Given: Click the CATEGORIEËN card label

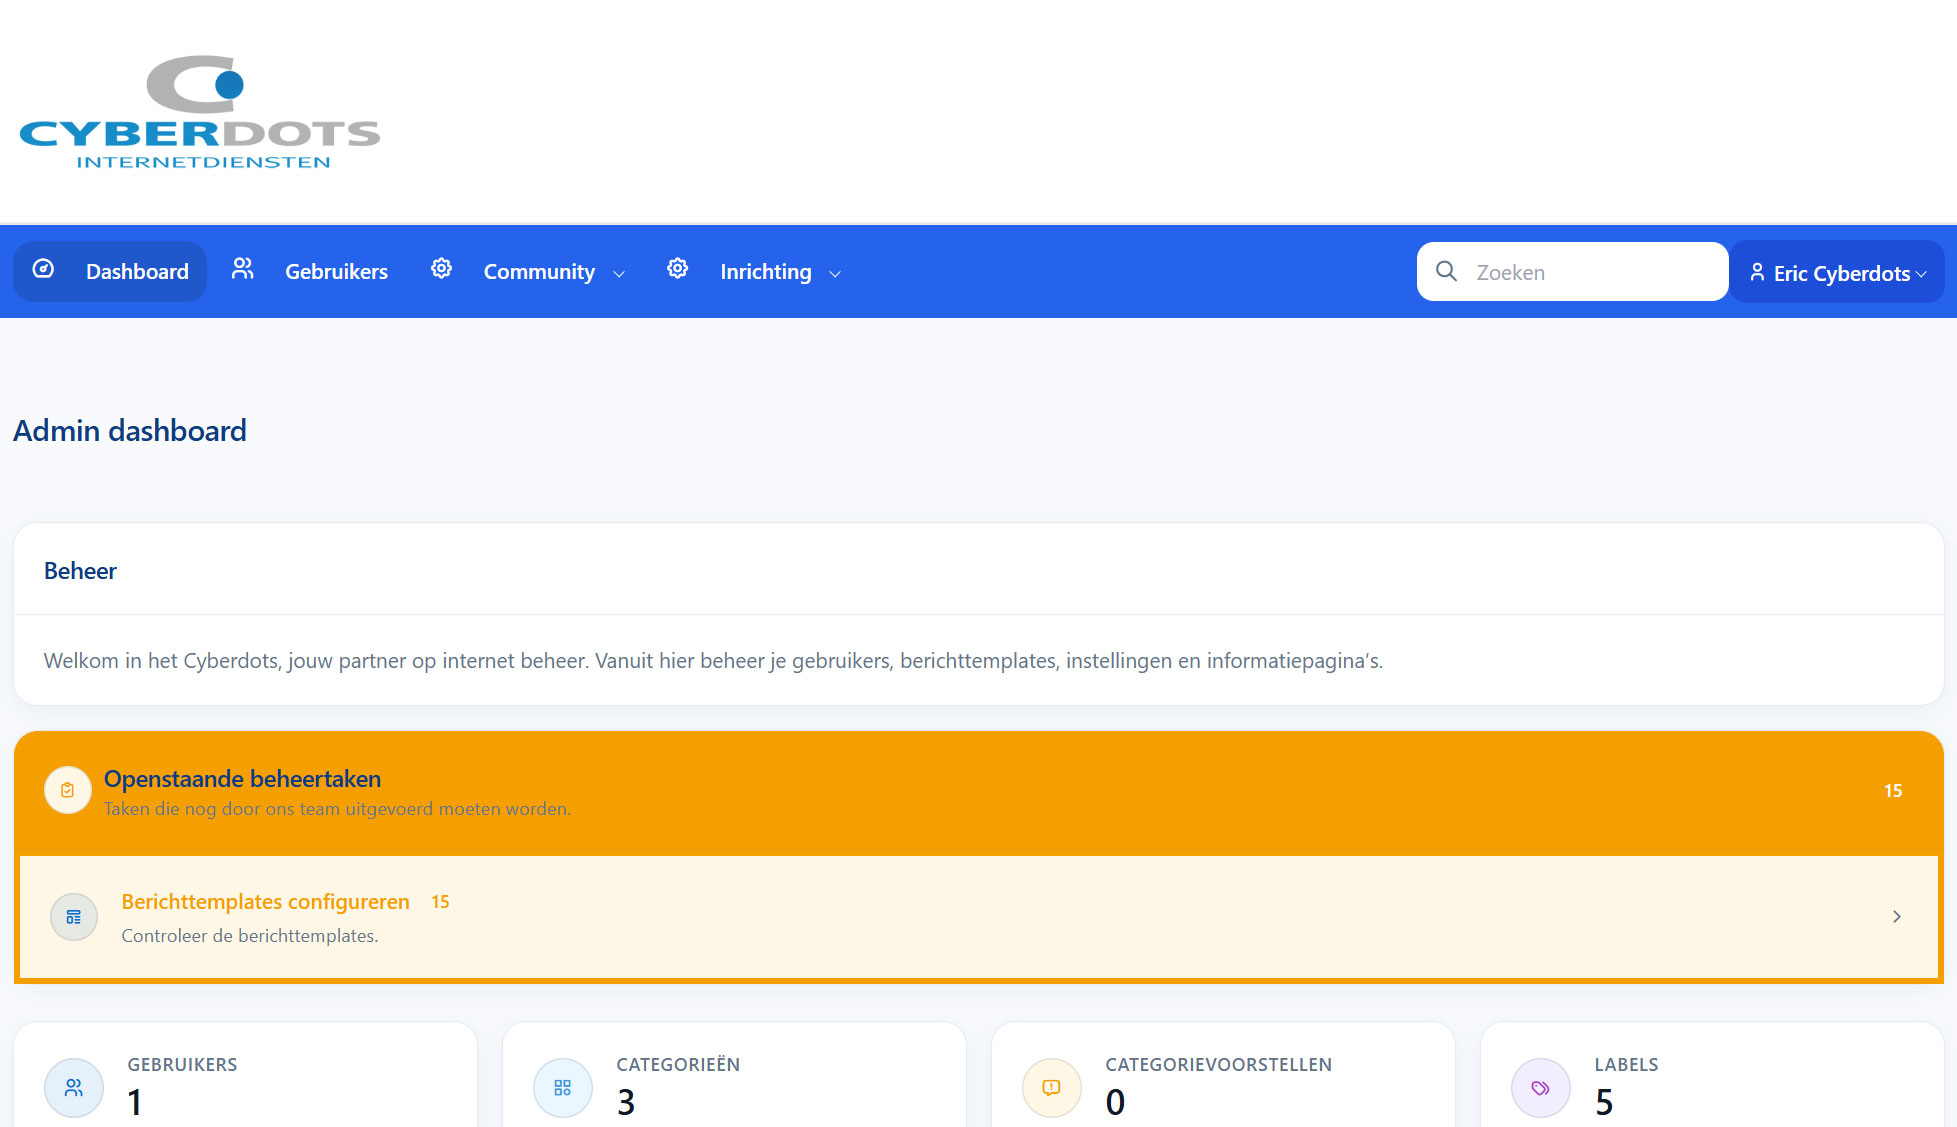Looking at the screenshot, I should pos(678,1065).
